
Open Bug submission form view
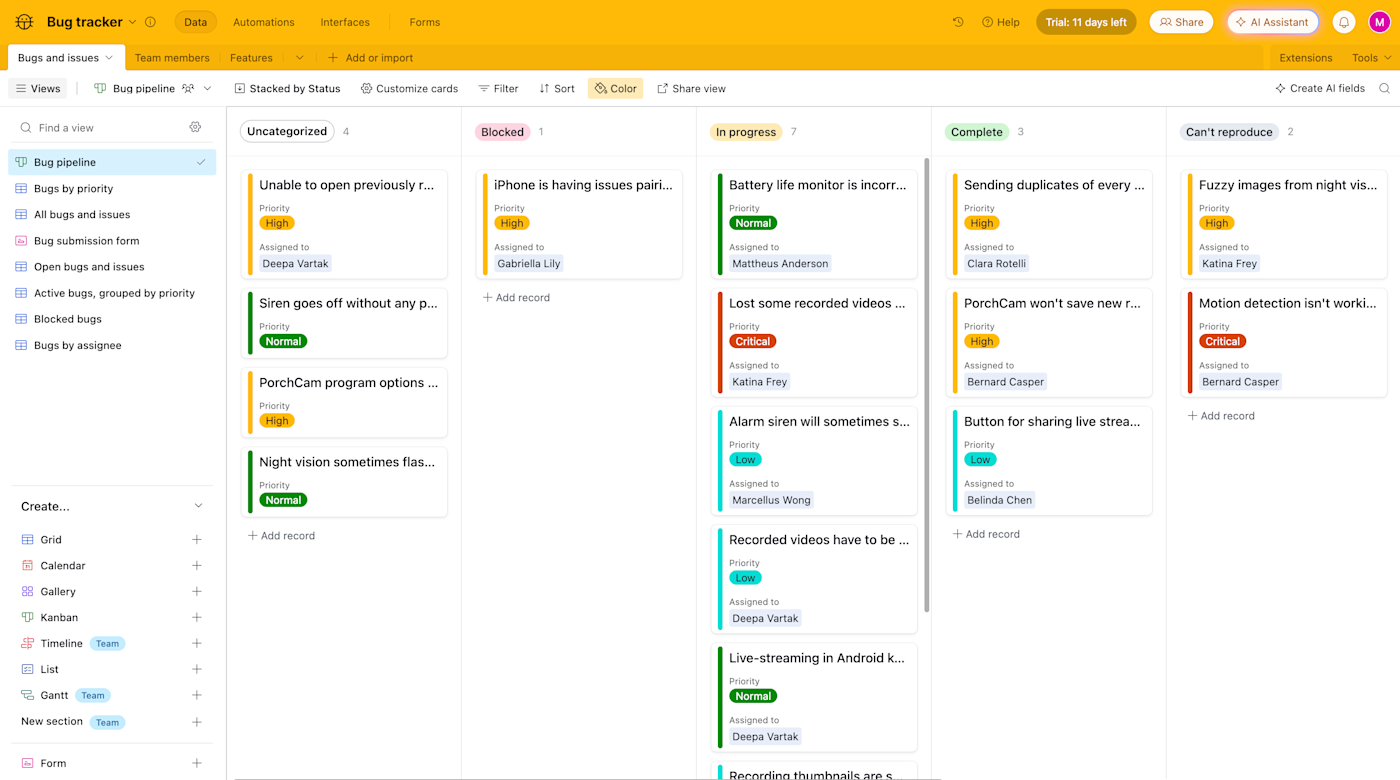(112, 240)
